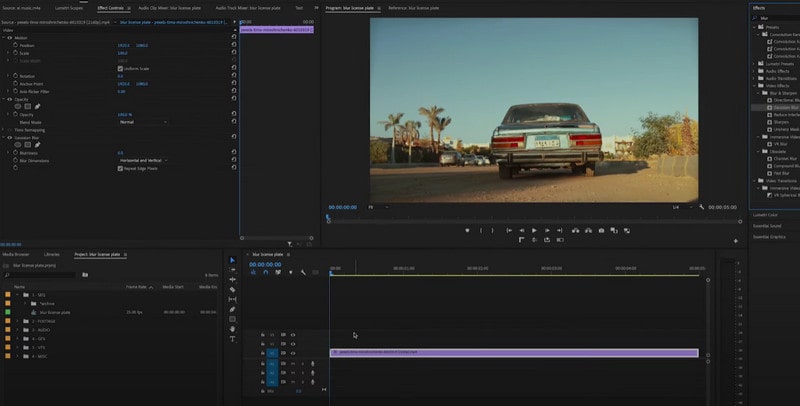Image resolution: width=800 pixels, height=406 pixels.
Task: Play the sequence in Program Monitor
Action: click(x=534, y=231)
